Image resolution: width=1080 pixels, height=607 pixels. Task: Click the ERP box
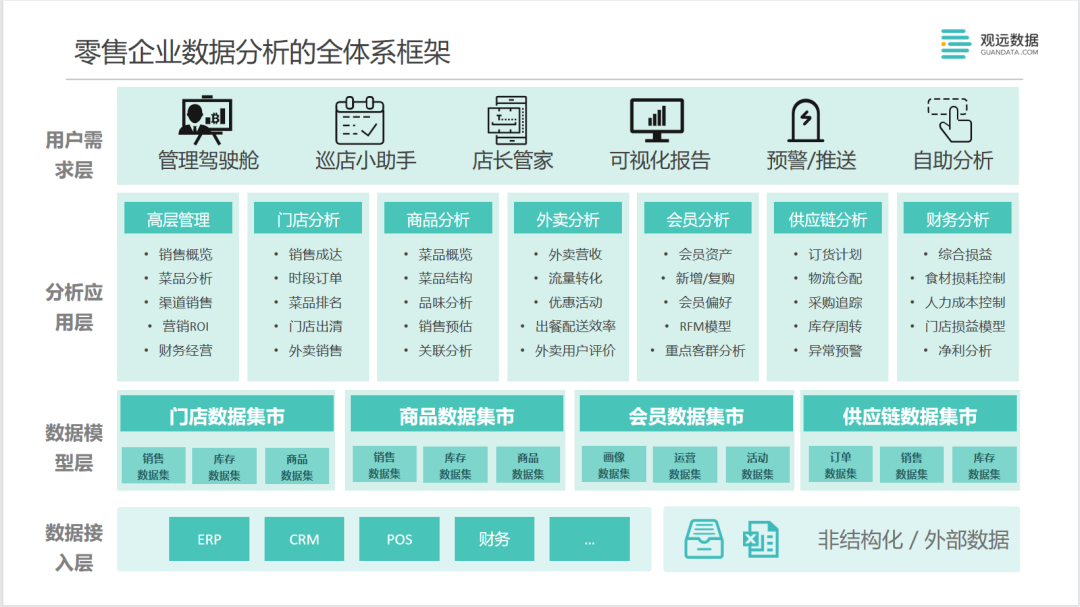[209, 539]
